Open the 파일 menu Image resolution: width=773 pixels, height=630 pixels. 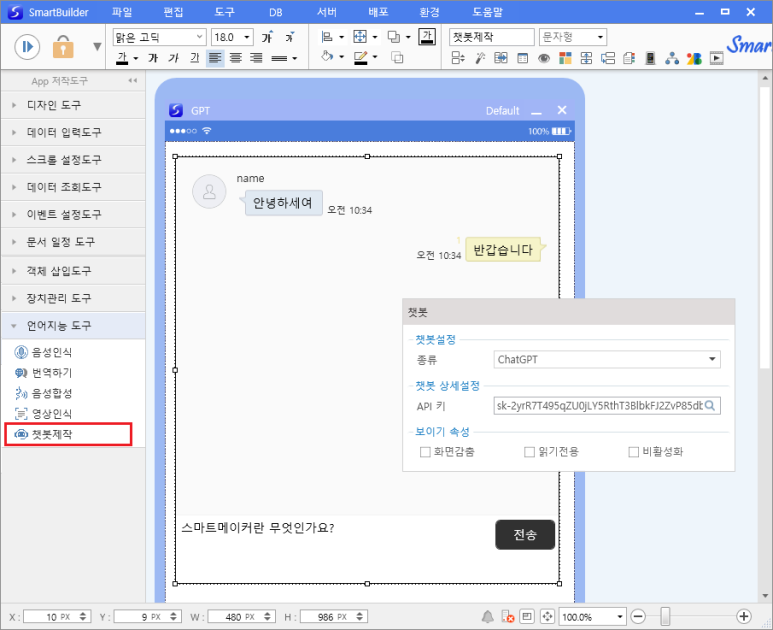click(122, 12)
